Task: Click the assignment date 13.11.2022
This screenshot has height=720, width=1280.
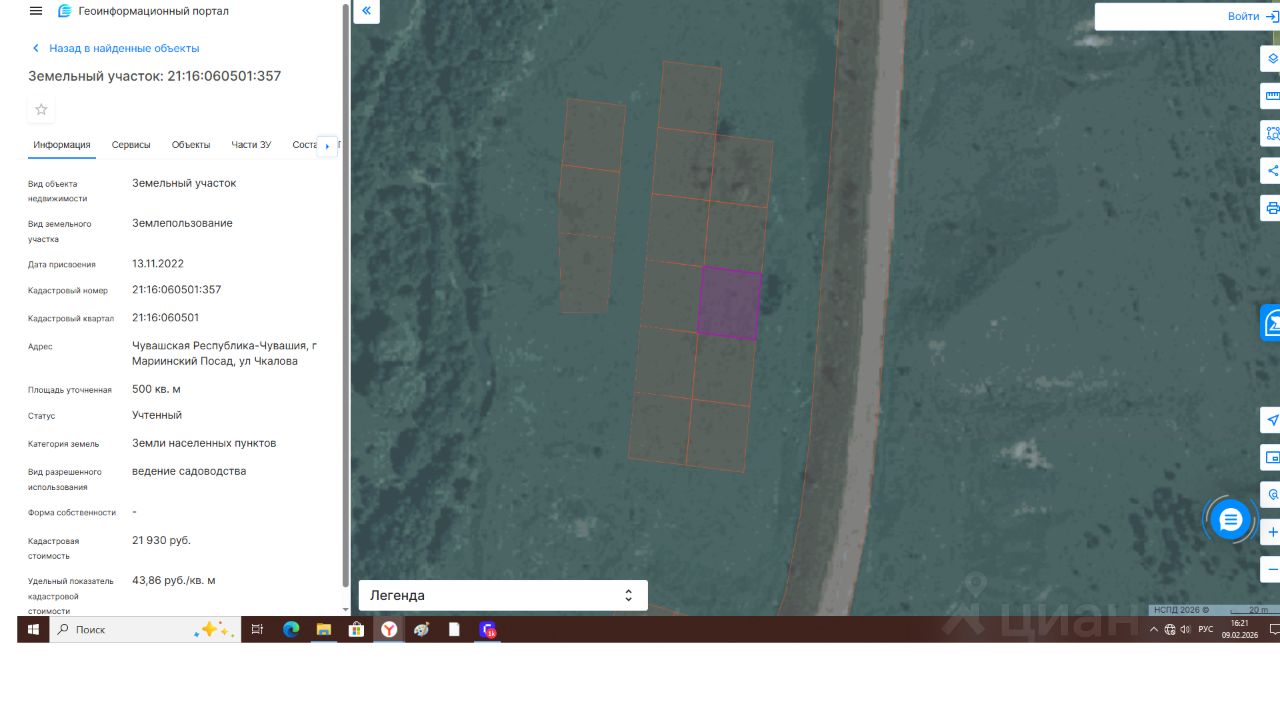Action: click(x=158, y=264)
